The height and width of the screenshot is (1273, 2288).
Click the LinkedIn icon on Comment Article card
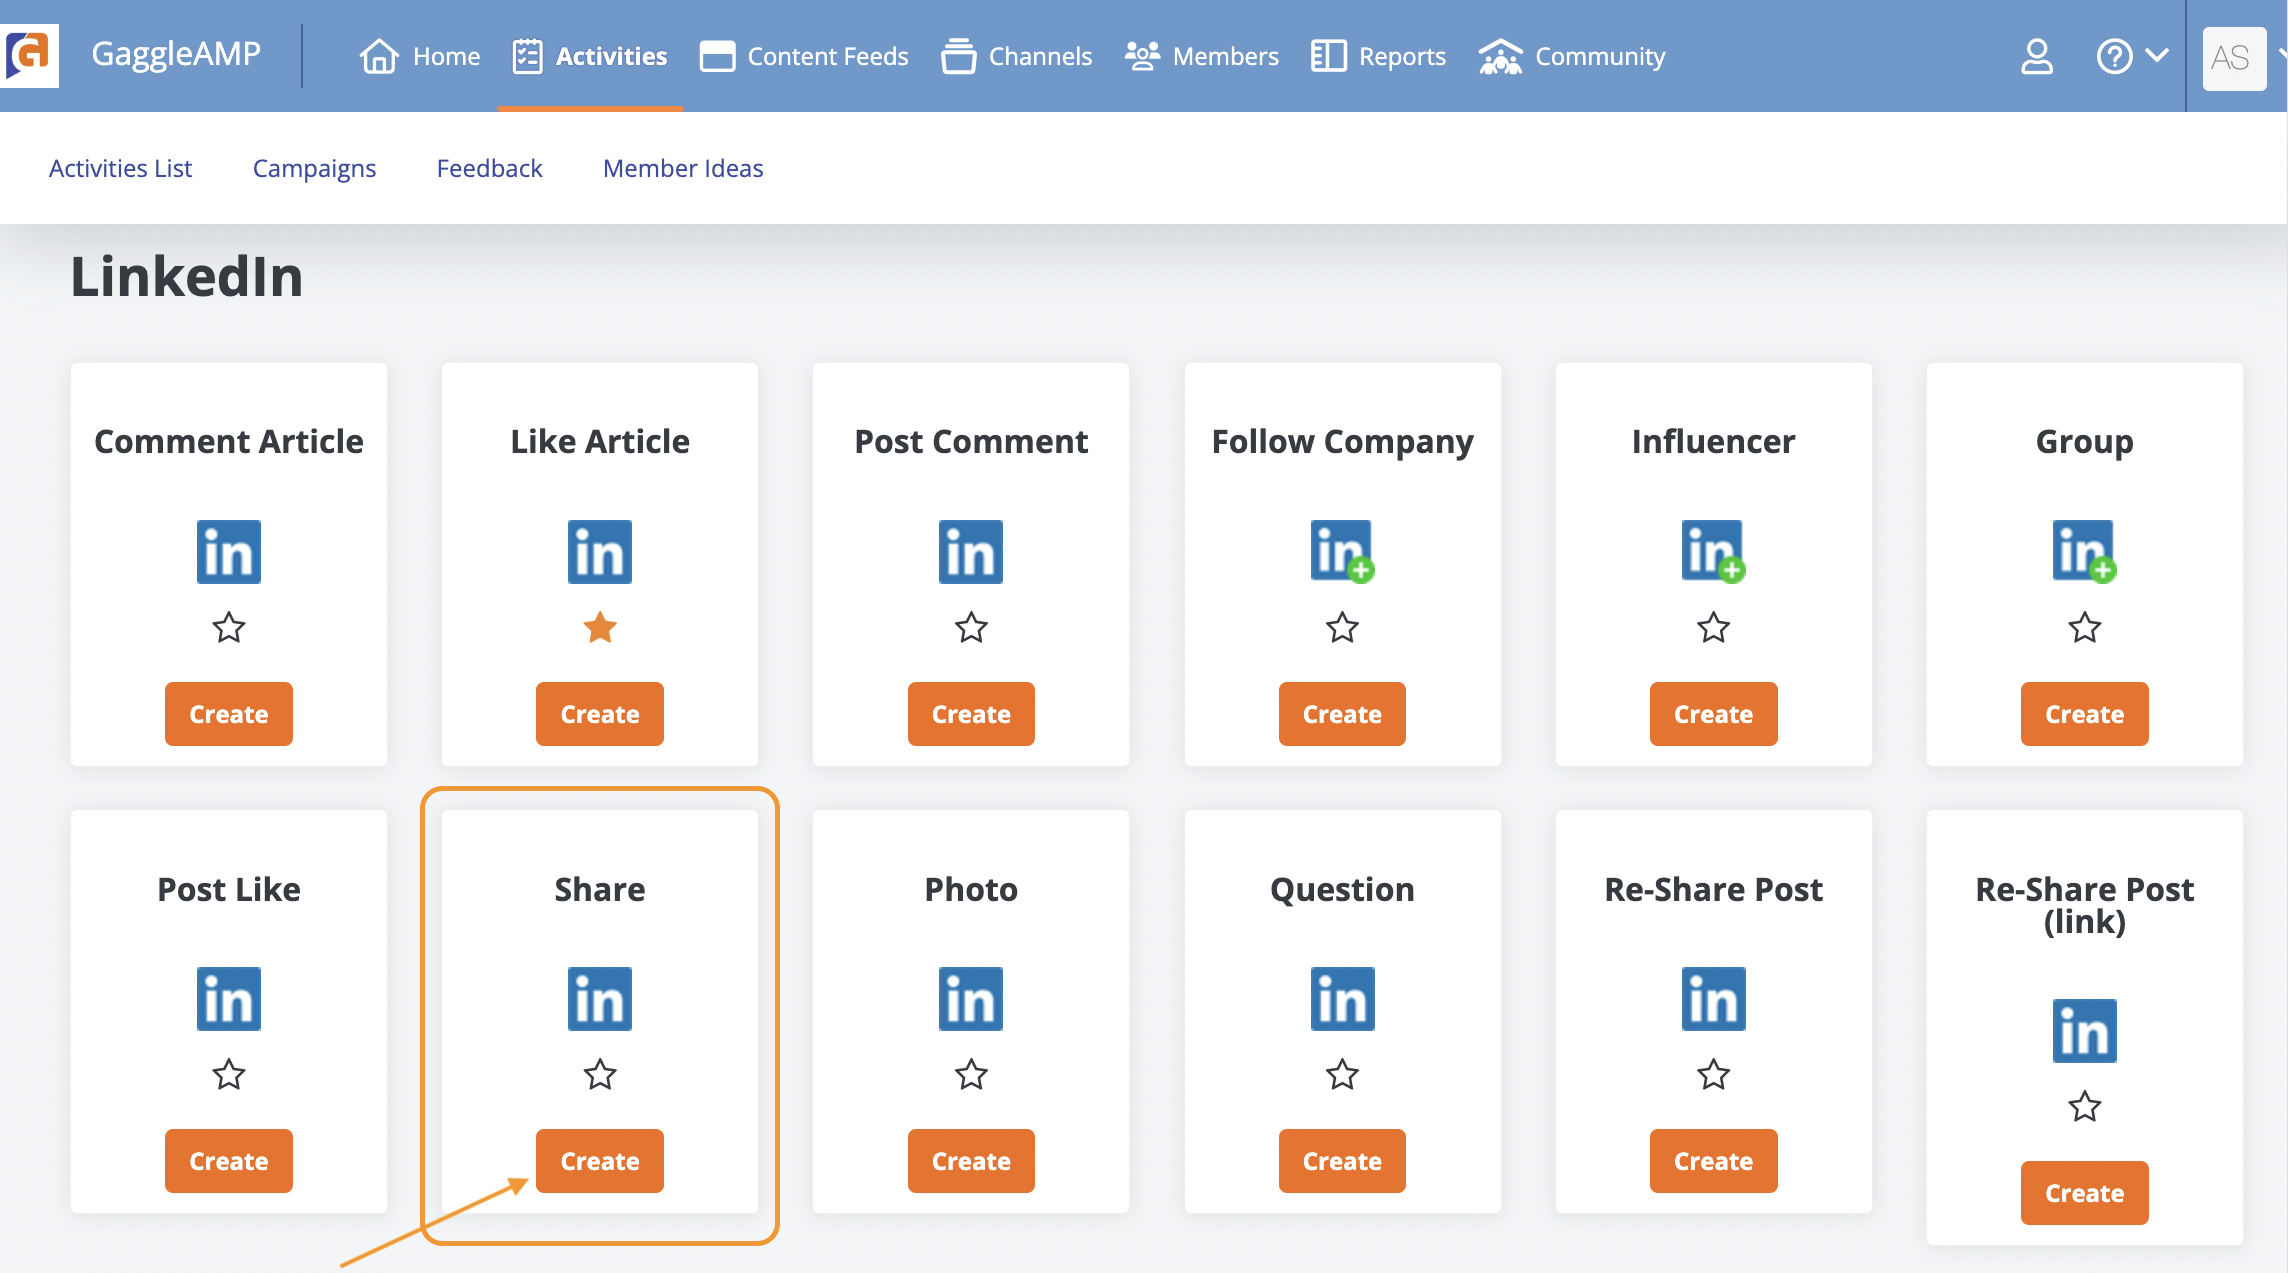[x=229, y=551]
